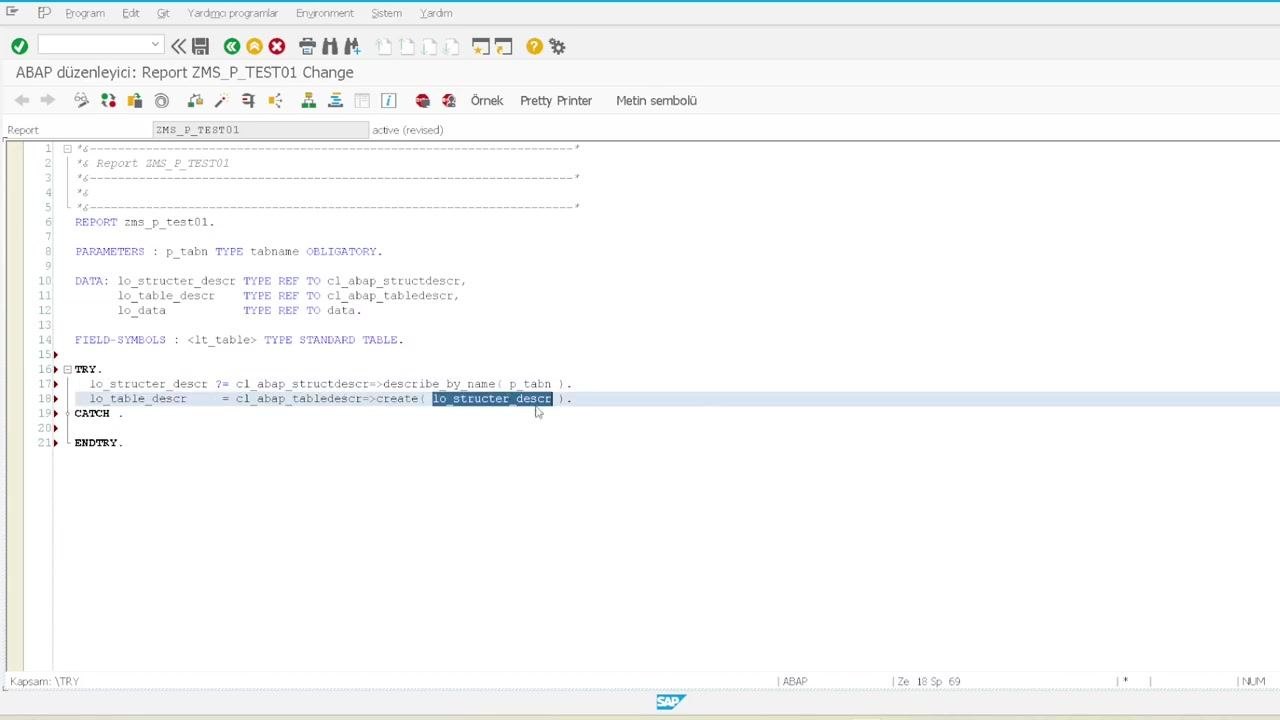Exit via the yellow up-arrow icon

pyautogui.click(x=254, y=46)
